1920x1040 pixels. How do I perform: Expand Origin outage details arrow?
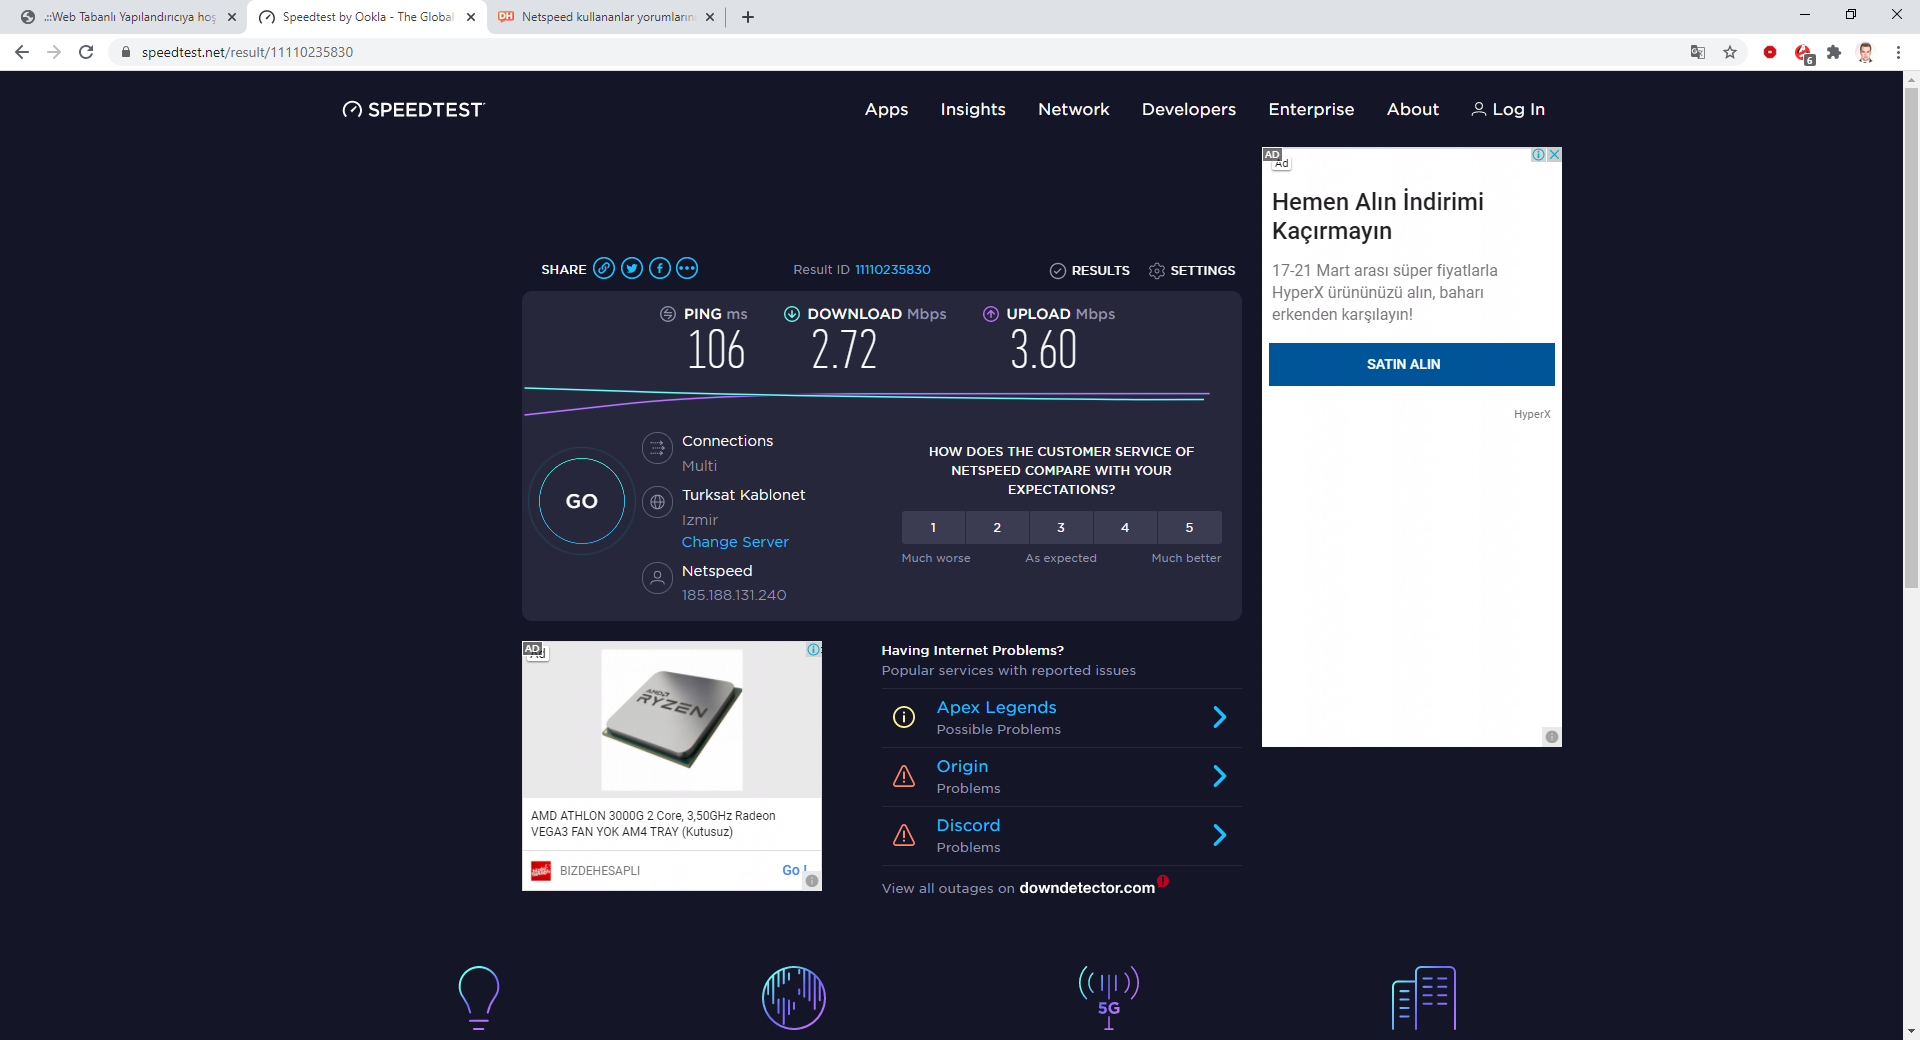click(1219, 776)
